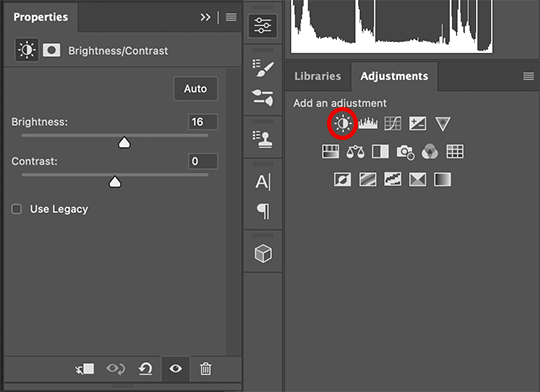
Task: Add a Hue/Saturation adjustment
Action: coord(330,152)
